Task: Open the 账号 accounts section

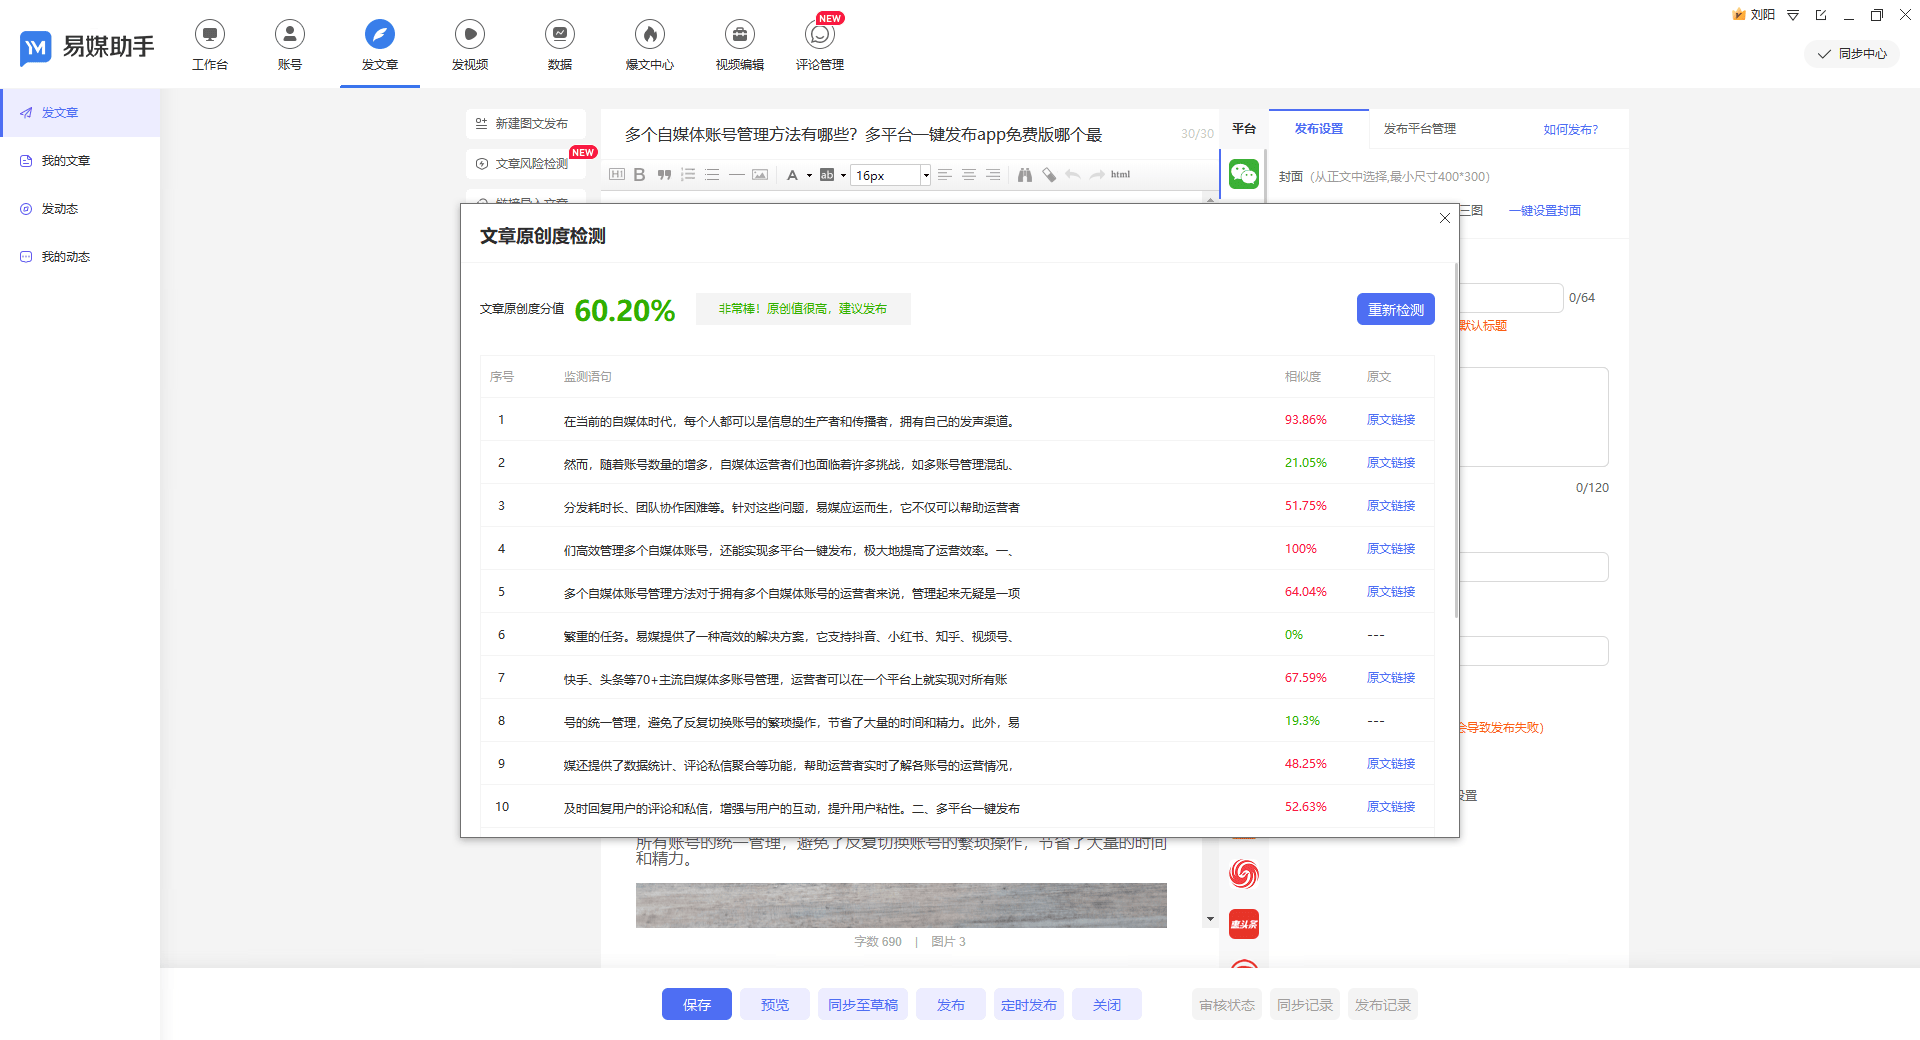Action: tap(290, 46)
